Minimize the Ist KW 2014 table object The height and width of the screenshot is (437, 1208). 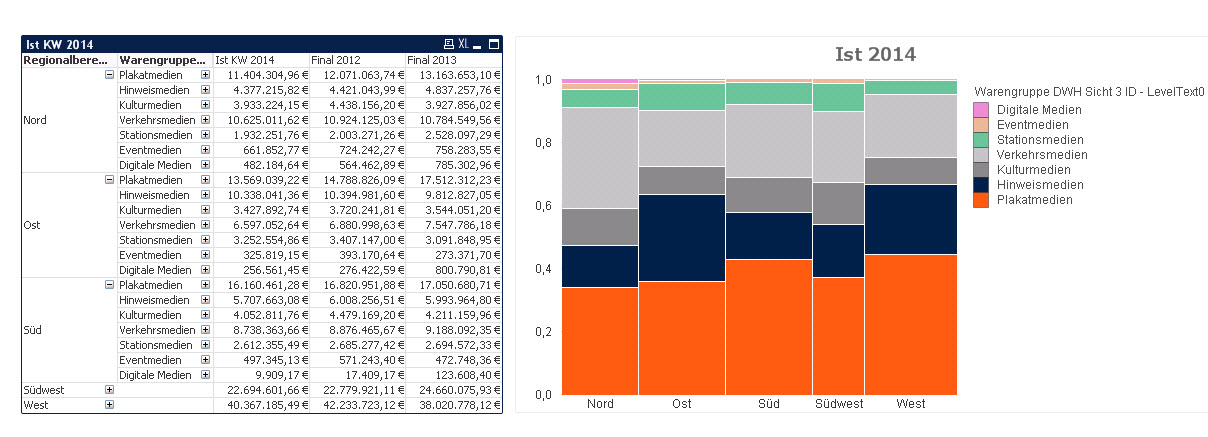click(x=478, y=44)
